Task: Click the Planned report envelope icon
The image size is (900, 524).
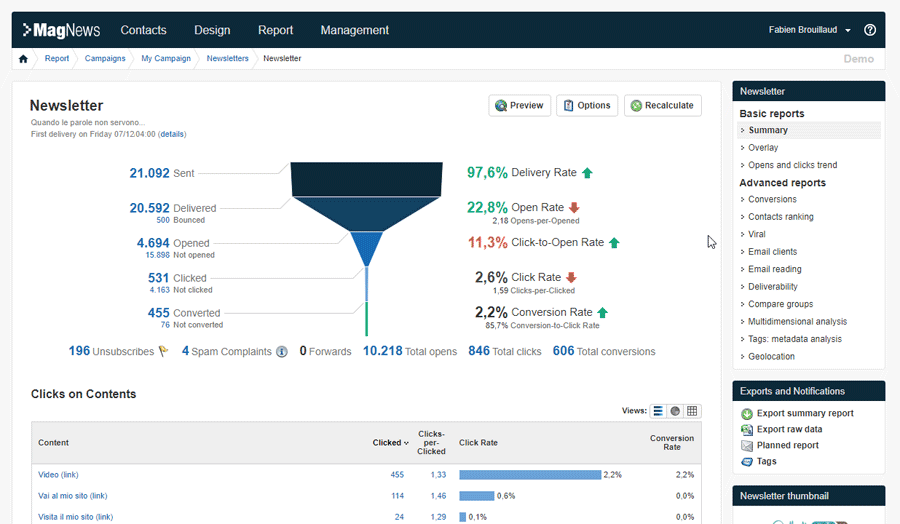Action: click(x=747, y=446)
